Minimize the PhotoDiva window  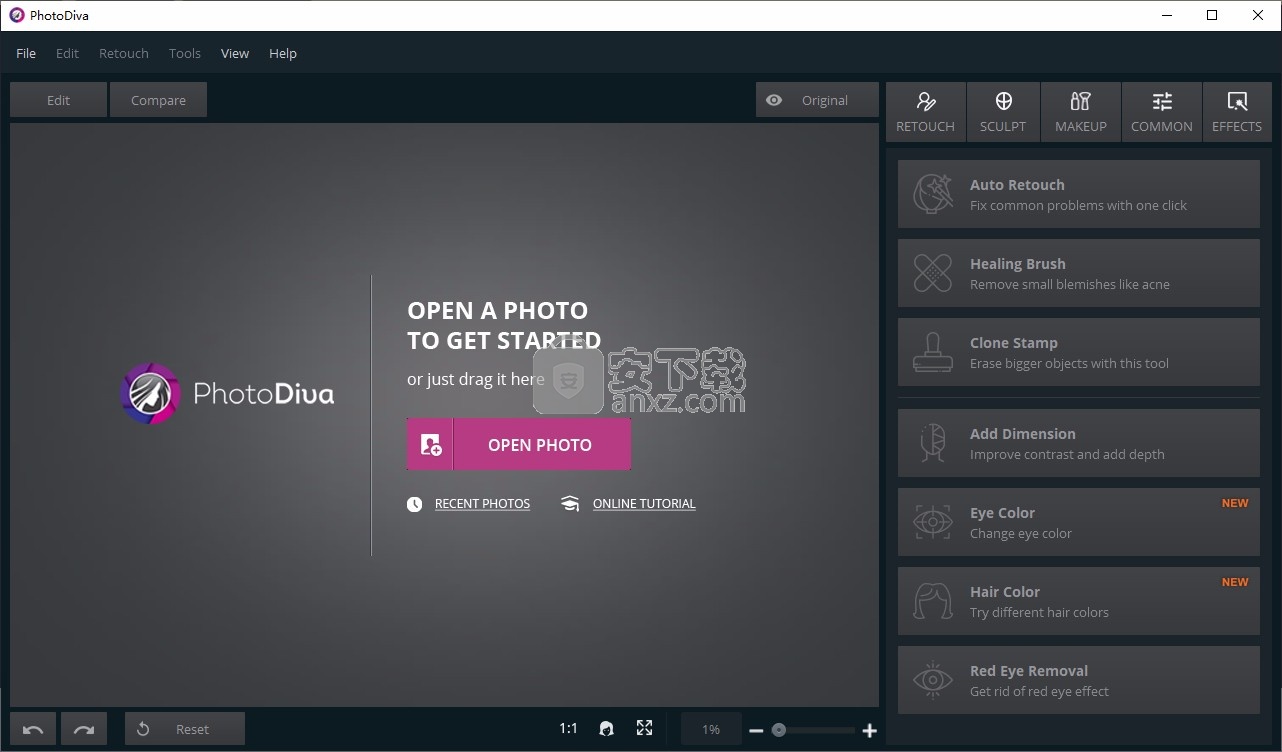click(1167, 15)
